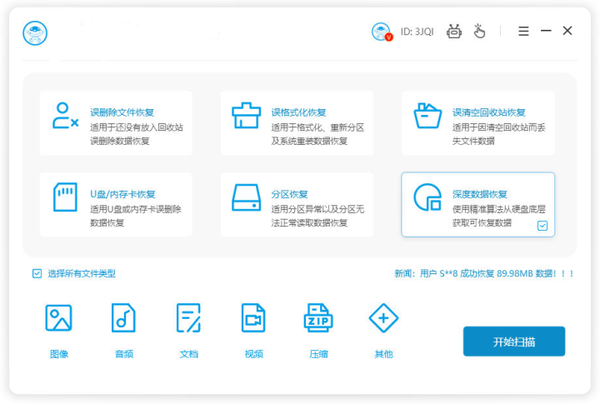Select the U盘/内存卡恢复 SD card icon
This screenshot has height=404, width=600.
pos(65,197)
